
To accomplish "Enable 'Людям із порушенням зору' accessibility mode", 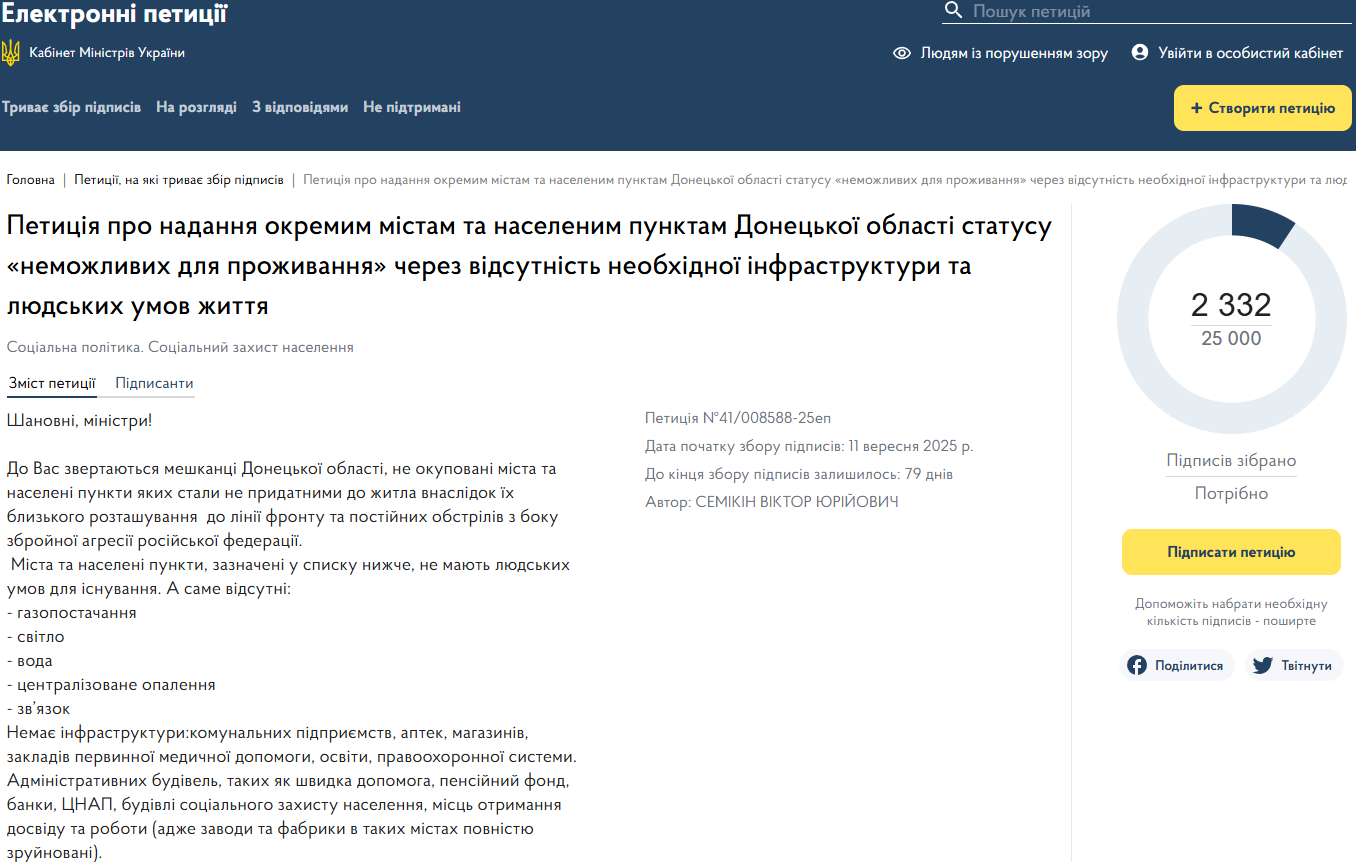I will pos(1014,53).
